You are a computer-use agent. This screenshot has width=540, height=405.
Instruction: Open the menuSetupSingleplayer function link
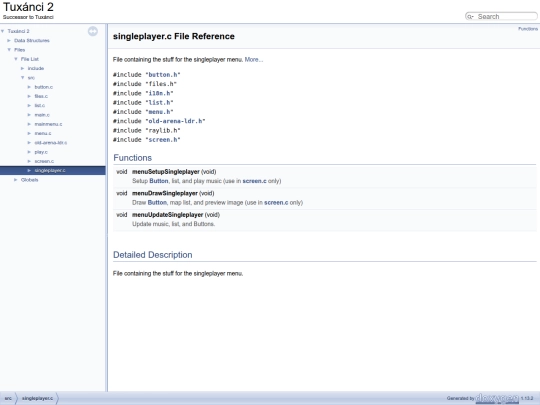tap(166, 172)
